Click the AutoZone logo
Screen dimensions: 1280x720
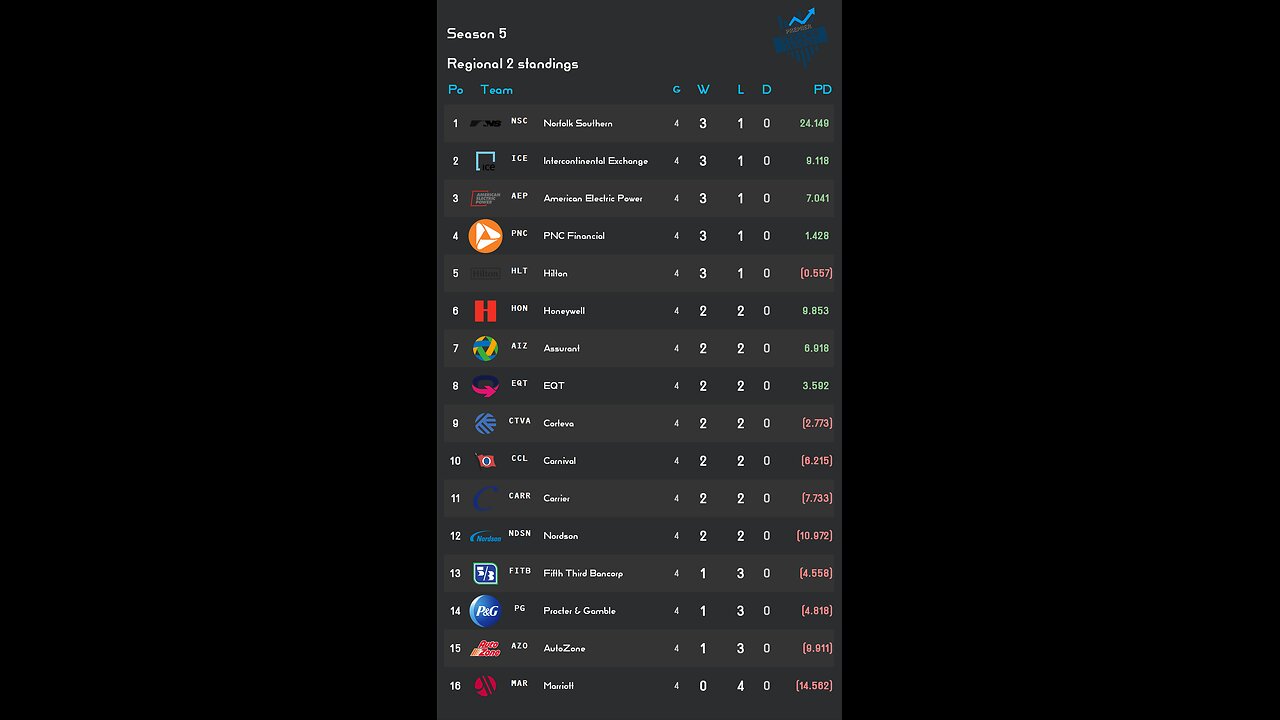pos(486,648)
